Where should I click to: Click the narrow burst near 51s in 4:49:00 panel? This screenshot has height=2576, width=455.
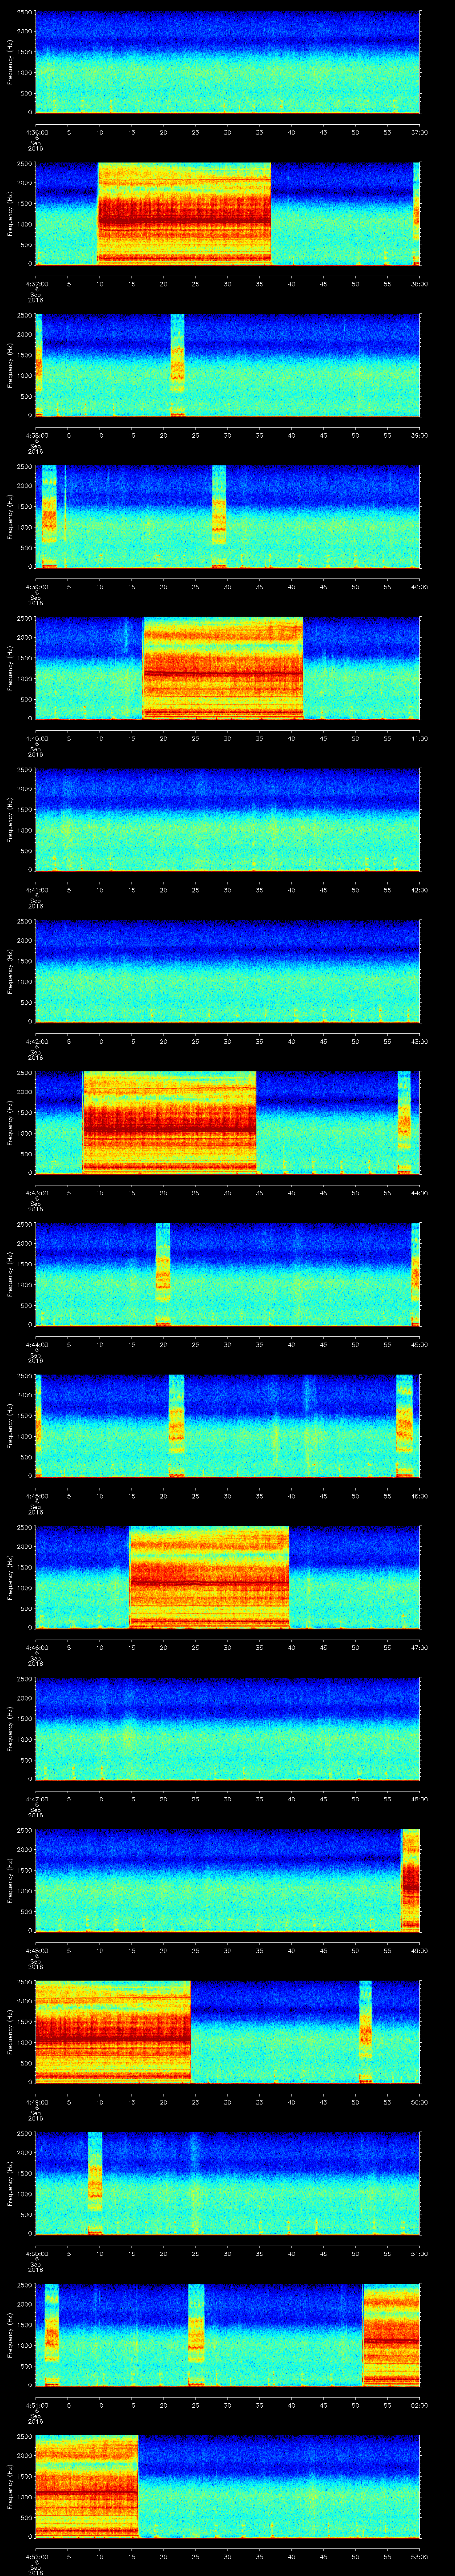pos(365,2031)
